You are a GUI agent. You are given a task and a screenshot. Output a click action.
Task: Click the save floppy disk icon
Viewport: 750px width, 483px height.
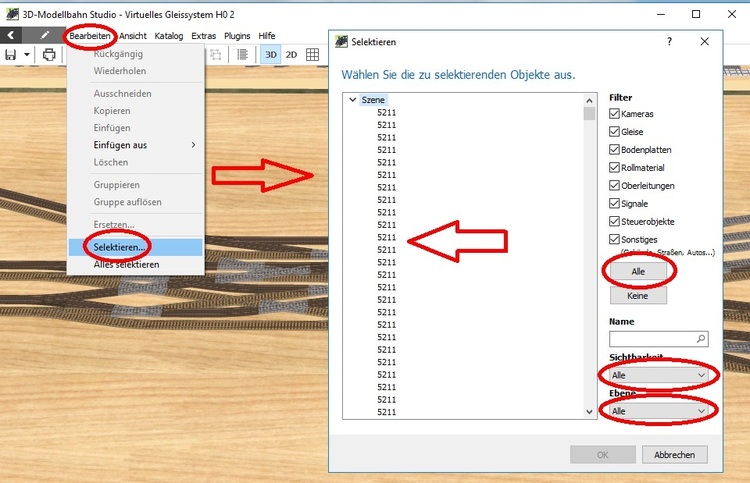[x=11, y=55]
